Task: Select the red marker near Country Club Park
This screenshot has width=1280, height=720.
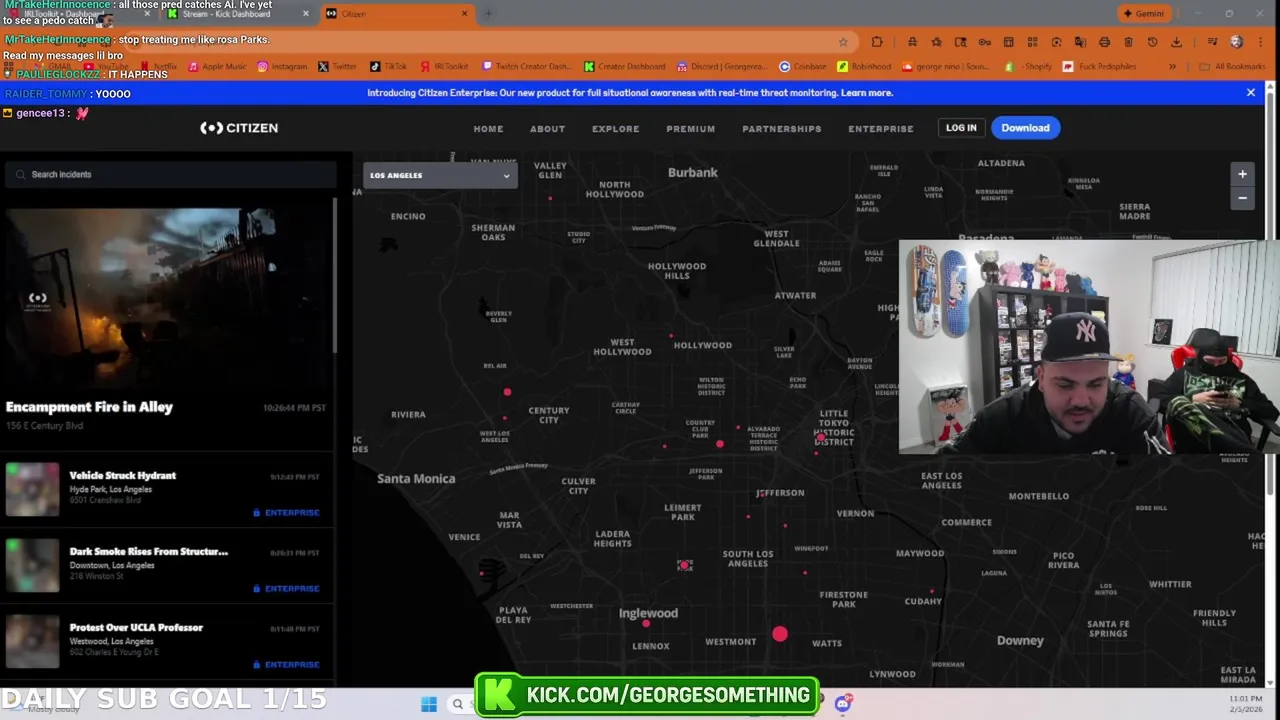Action: (720, 443)
